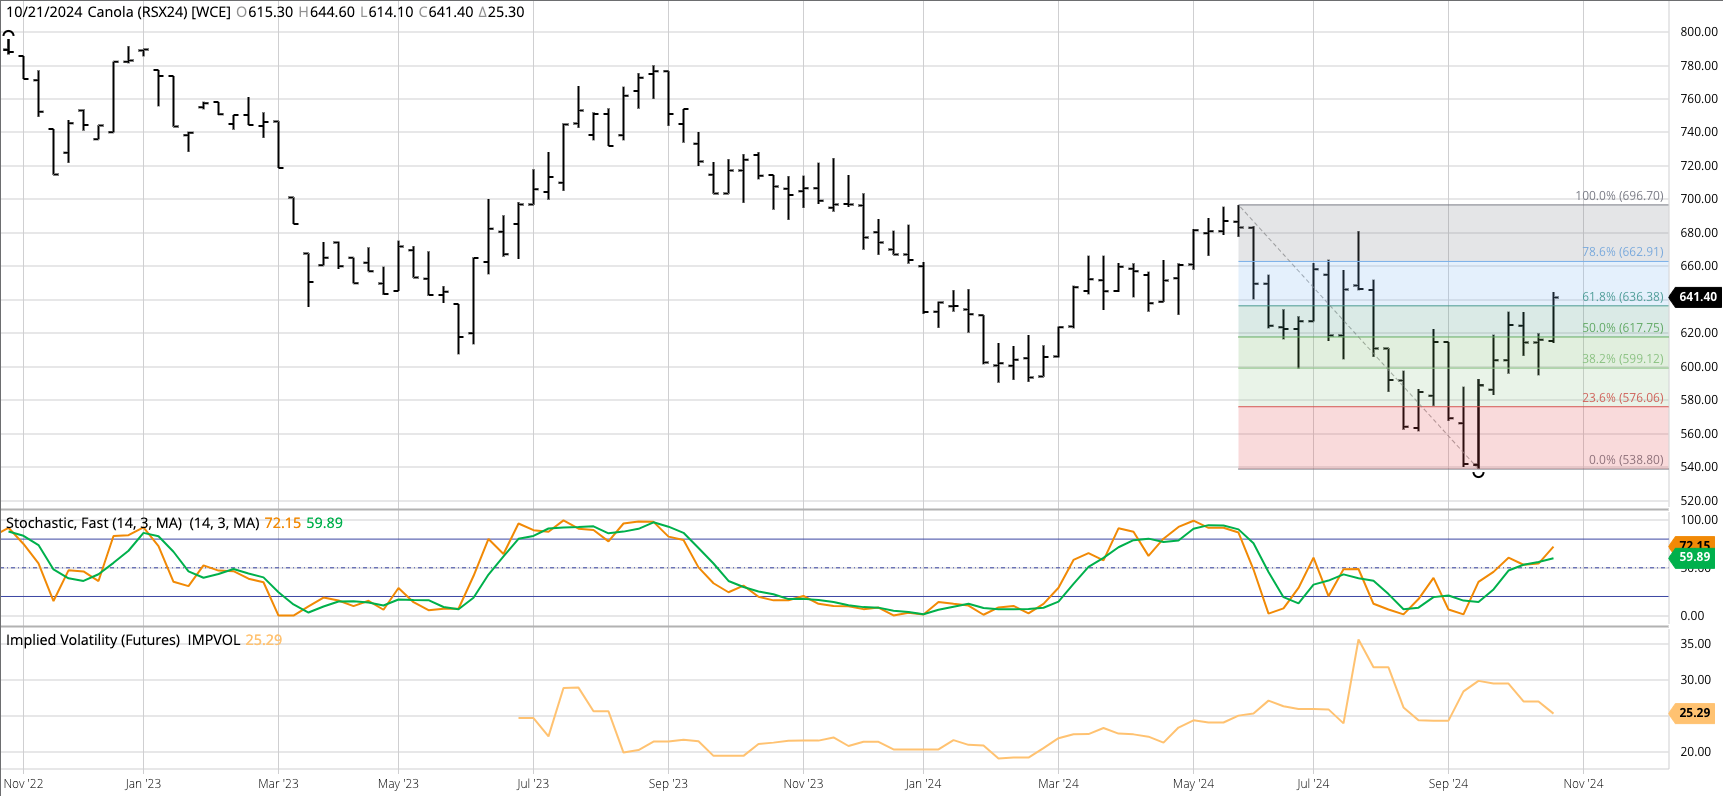
Task: Click the Jul '23 date axis label
Action: (x=533, y=784)
